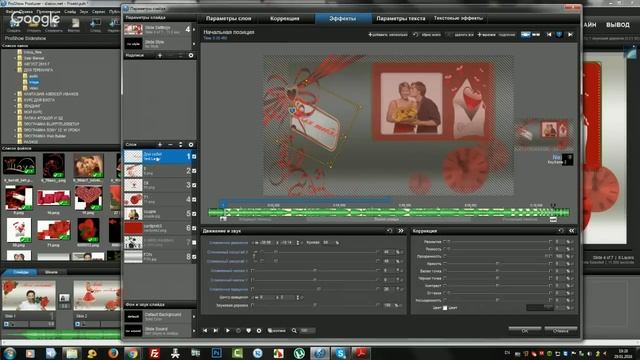Toggle visibility checkbox of layer 3
The width and height of the screenshot is (640, 360).
click(194, 185)
